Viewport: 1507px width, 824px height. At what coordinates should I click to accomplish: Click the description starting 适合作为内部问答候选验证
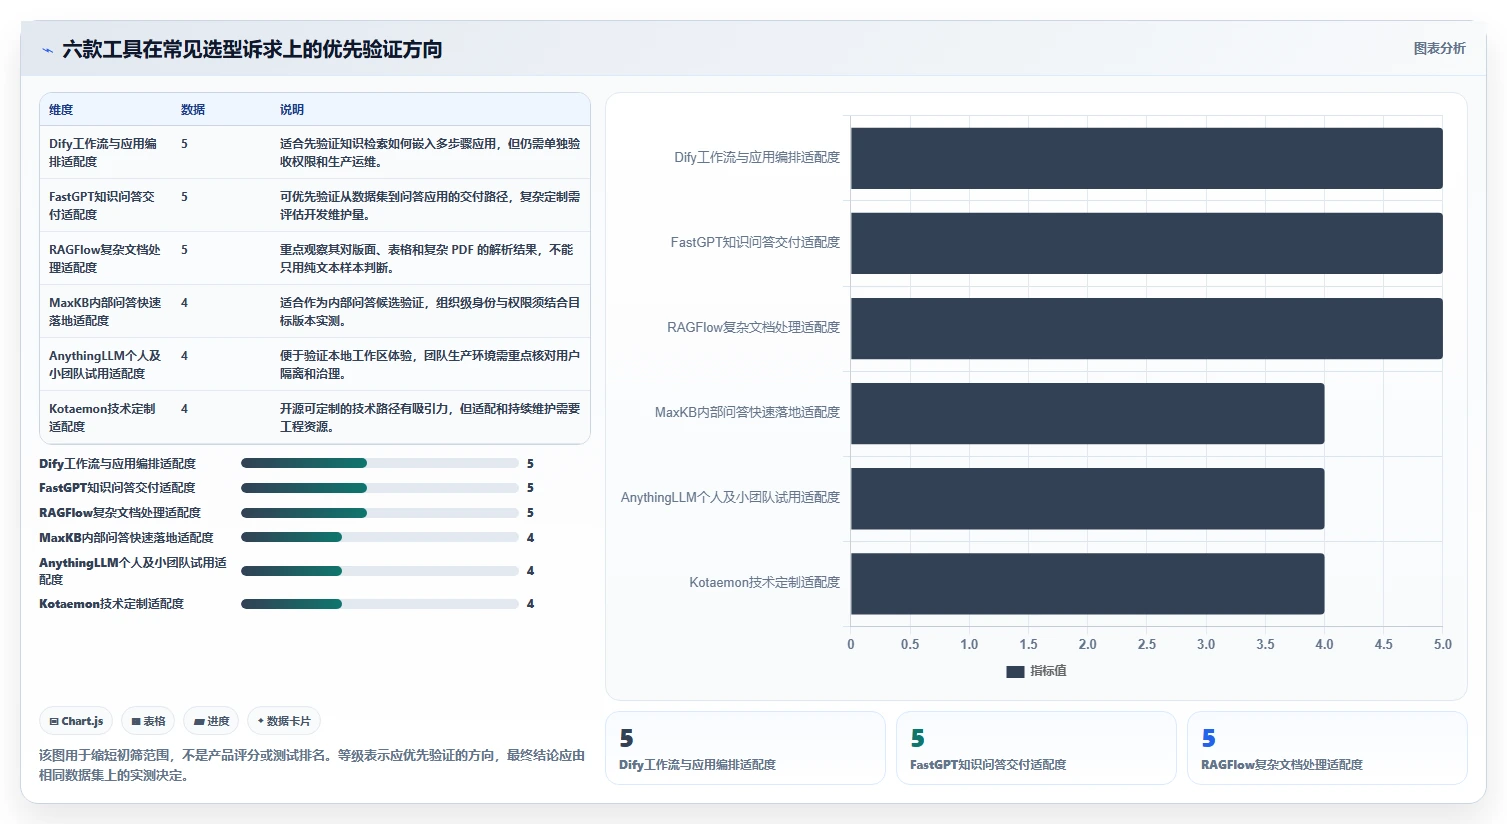coord(430,311)
